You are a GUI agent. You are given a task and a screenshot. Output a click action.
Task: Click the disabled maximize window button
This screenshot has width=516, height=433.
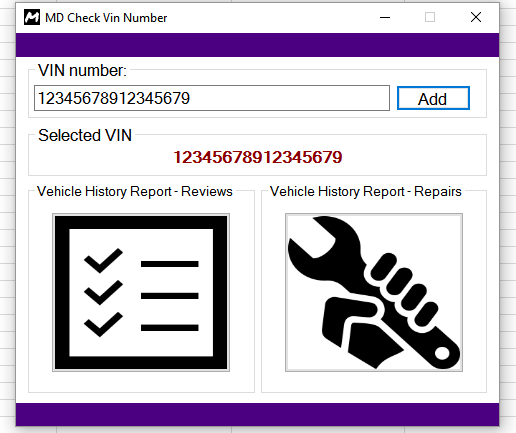pyautogui.click(x=430, y=17)
